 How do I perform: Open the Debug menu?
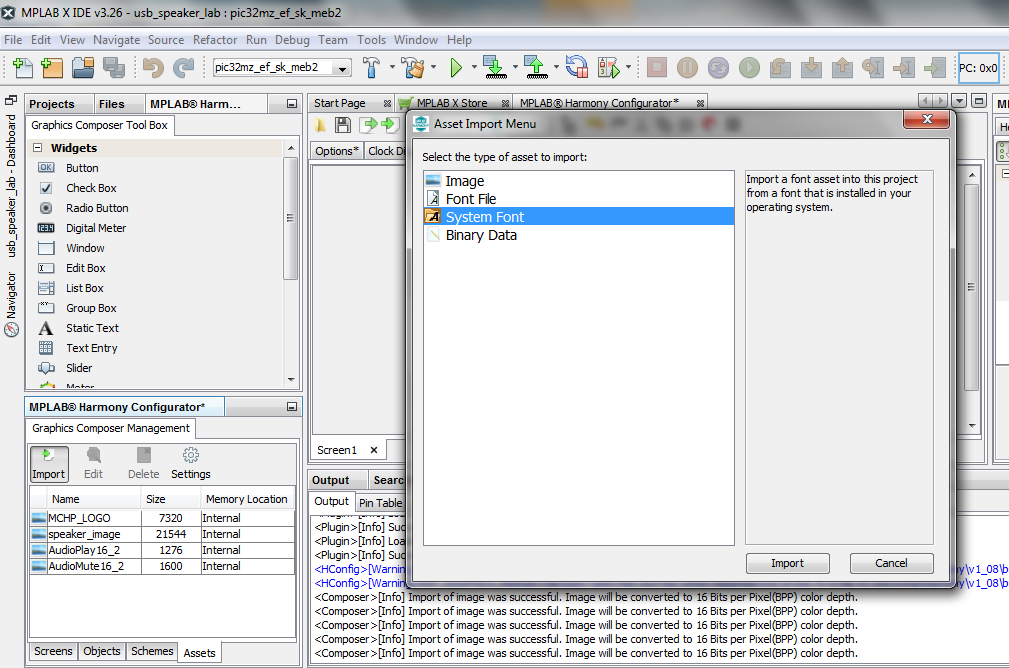(292, 40)
